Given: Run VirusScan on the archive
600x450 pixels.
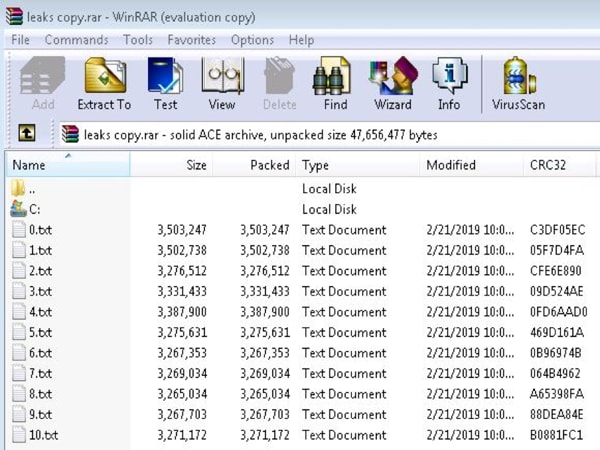Looking at the screenshot, I should pos(519,75).
